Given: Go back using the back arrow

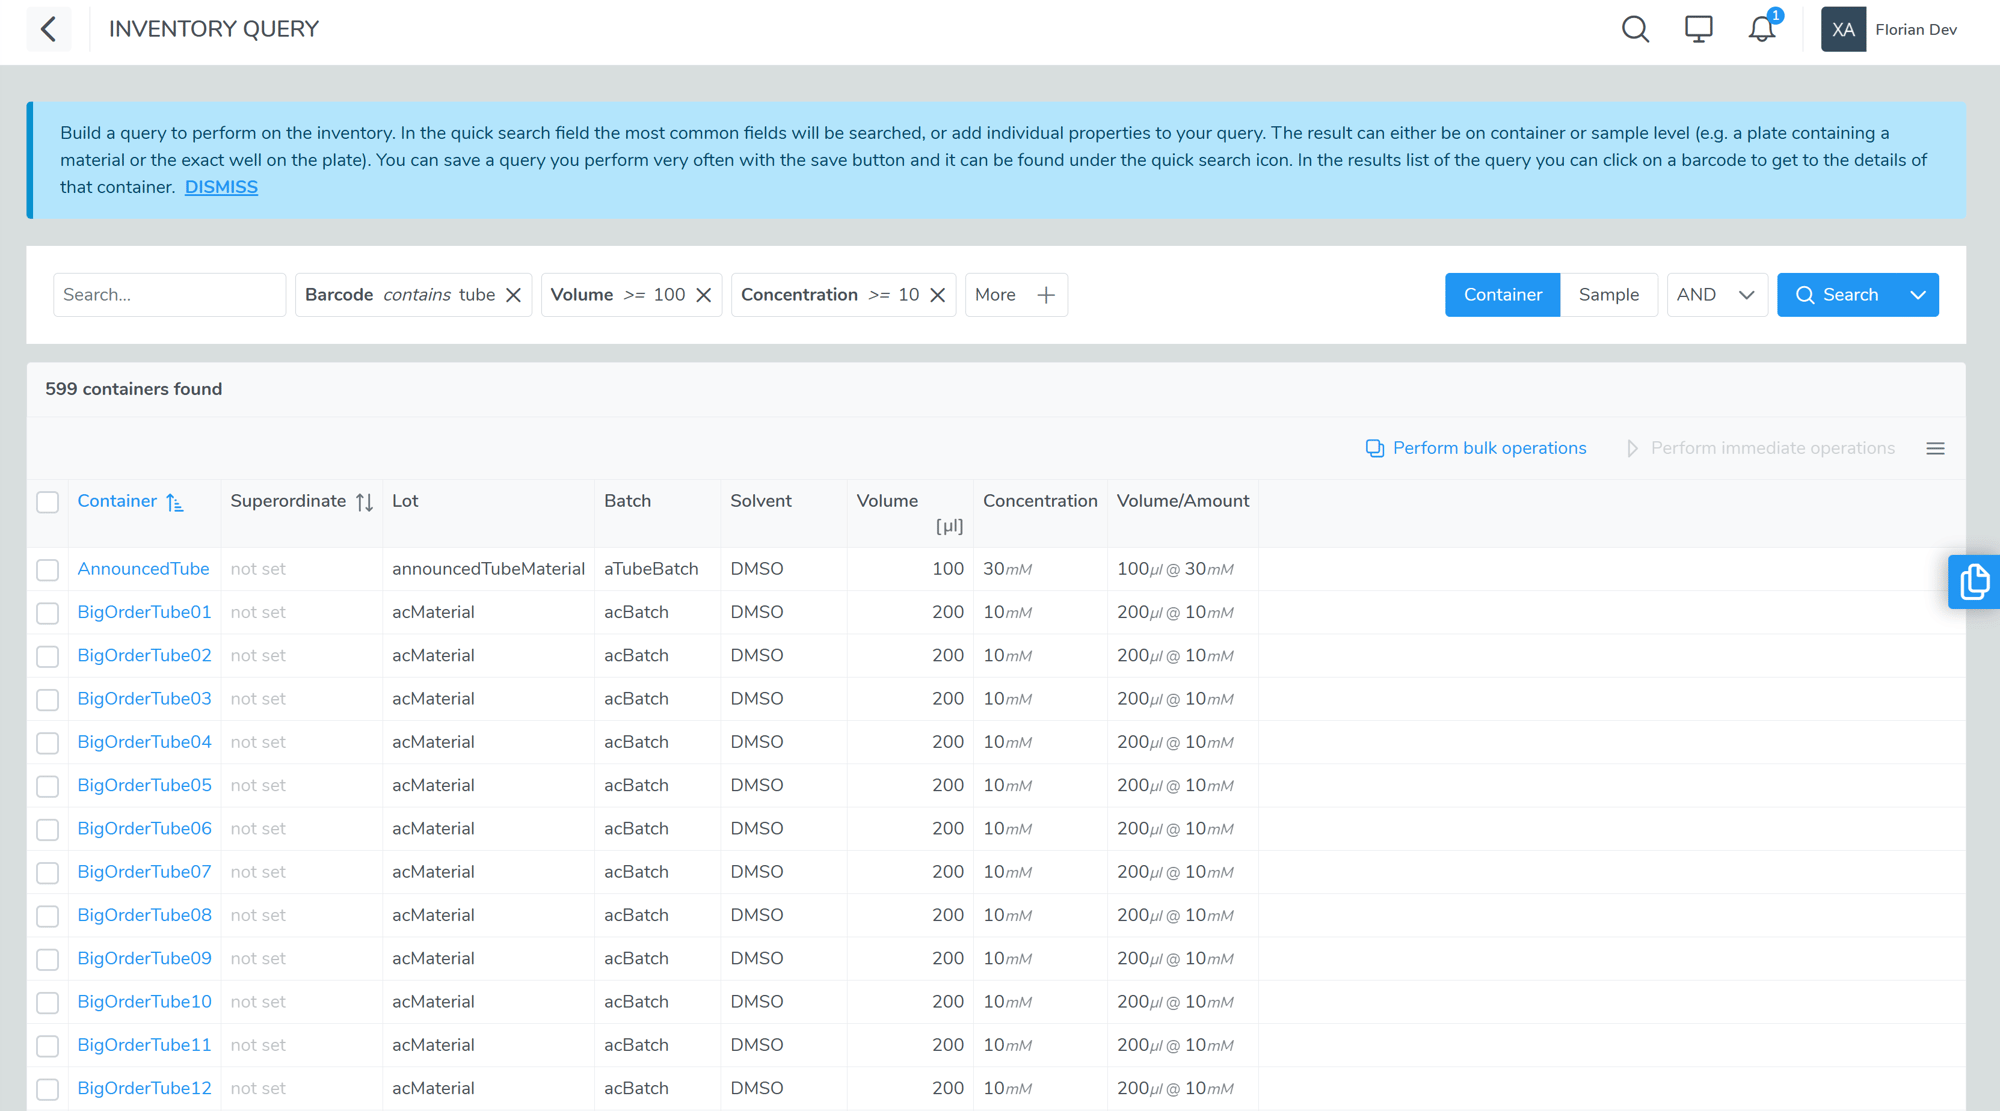Looking at the screenshot, I should point(48,29).
